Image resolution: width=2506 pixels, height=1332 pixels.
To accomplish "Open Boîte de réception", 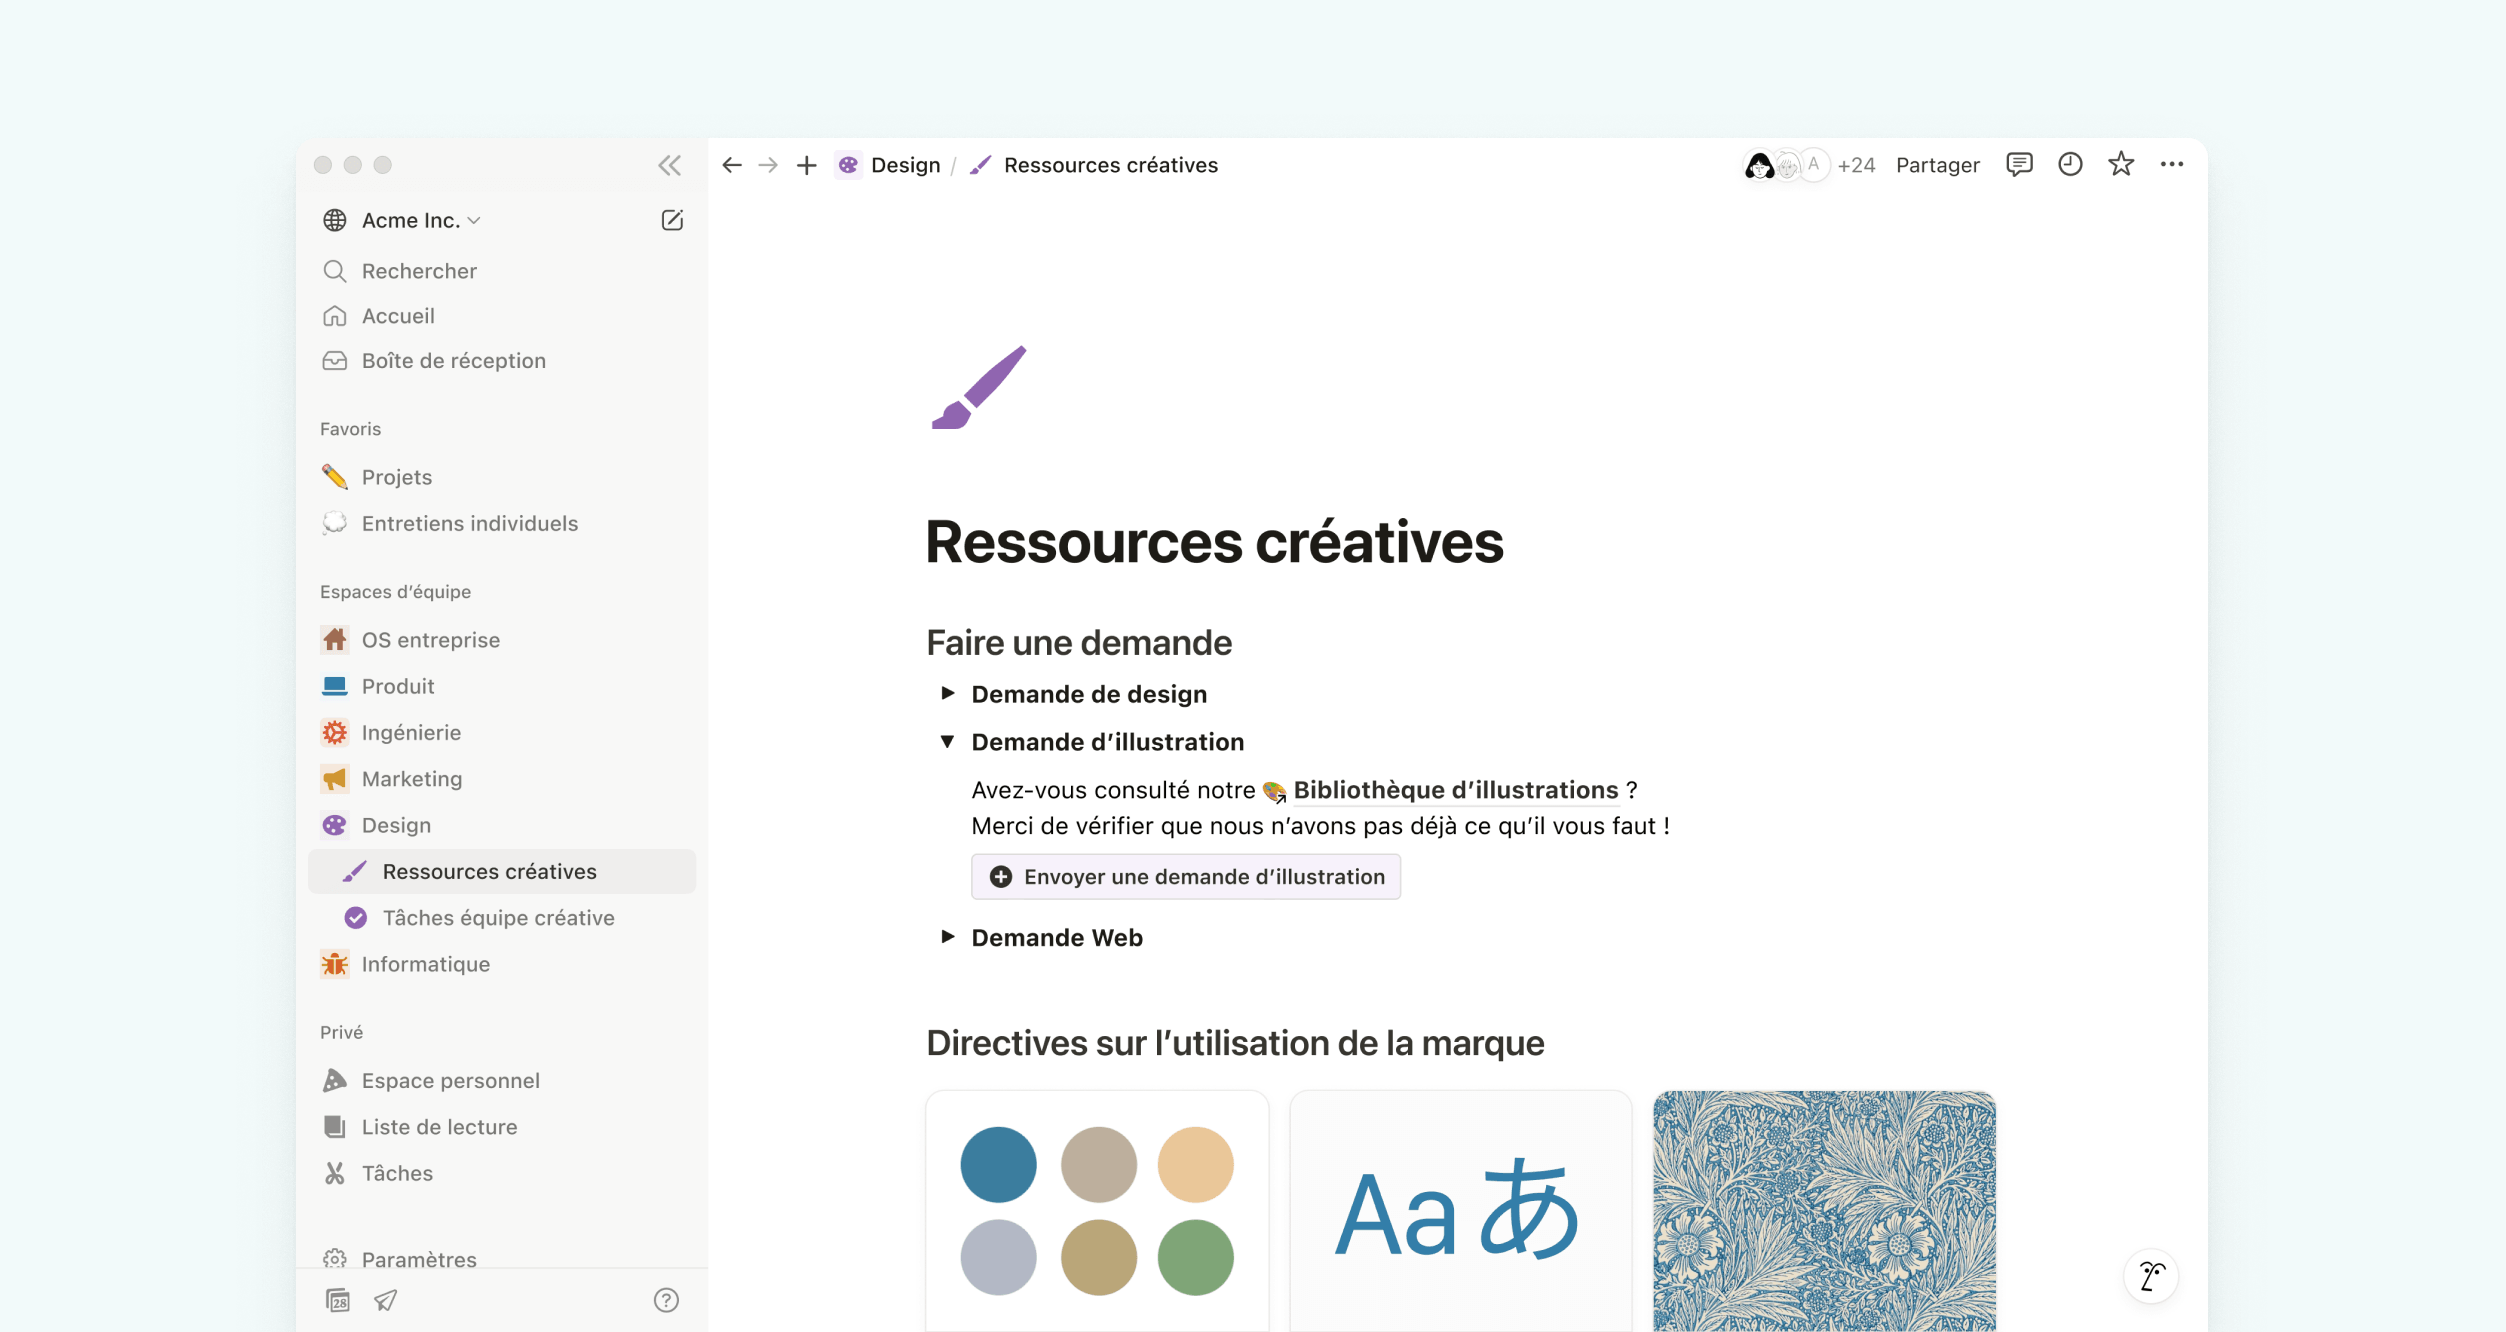I will [502, 361].
